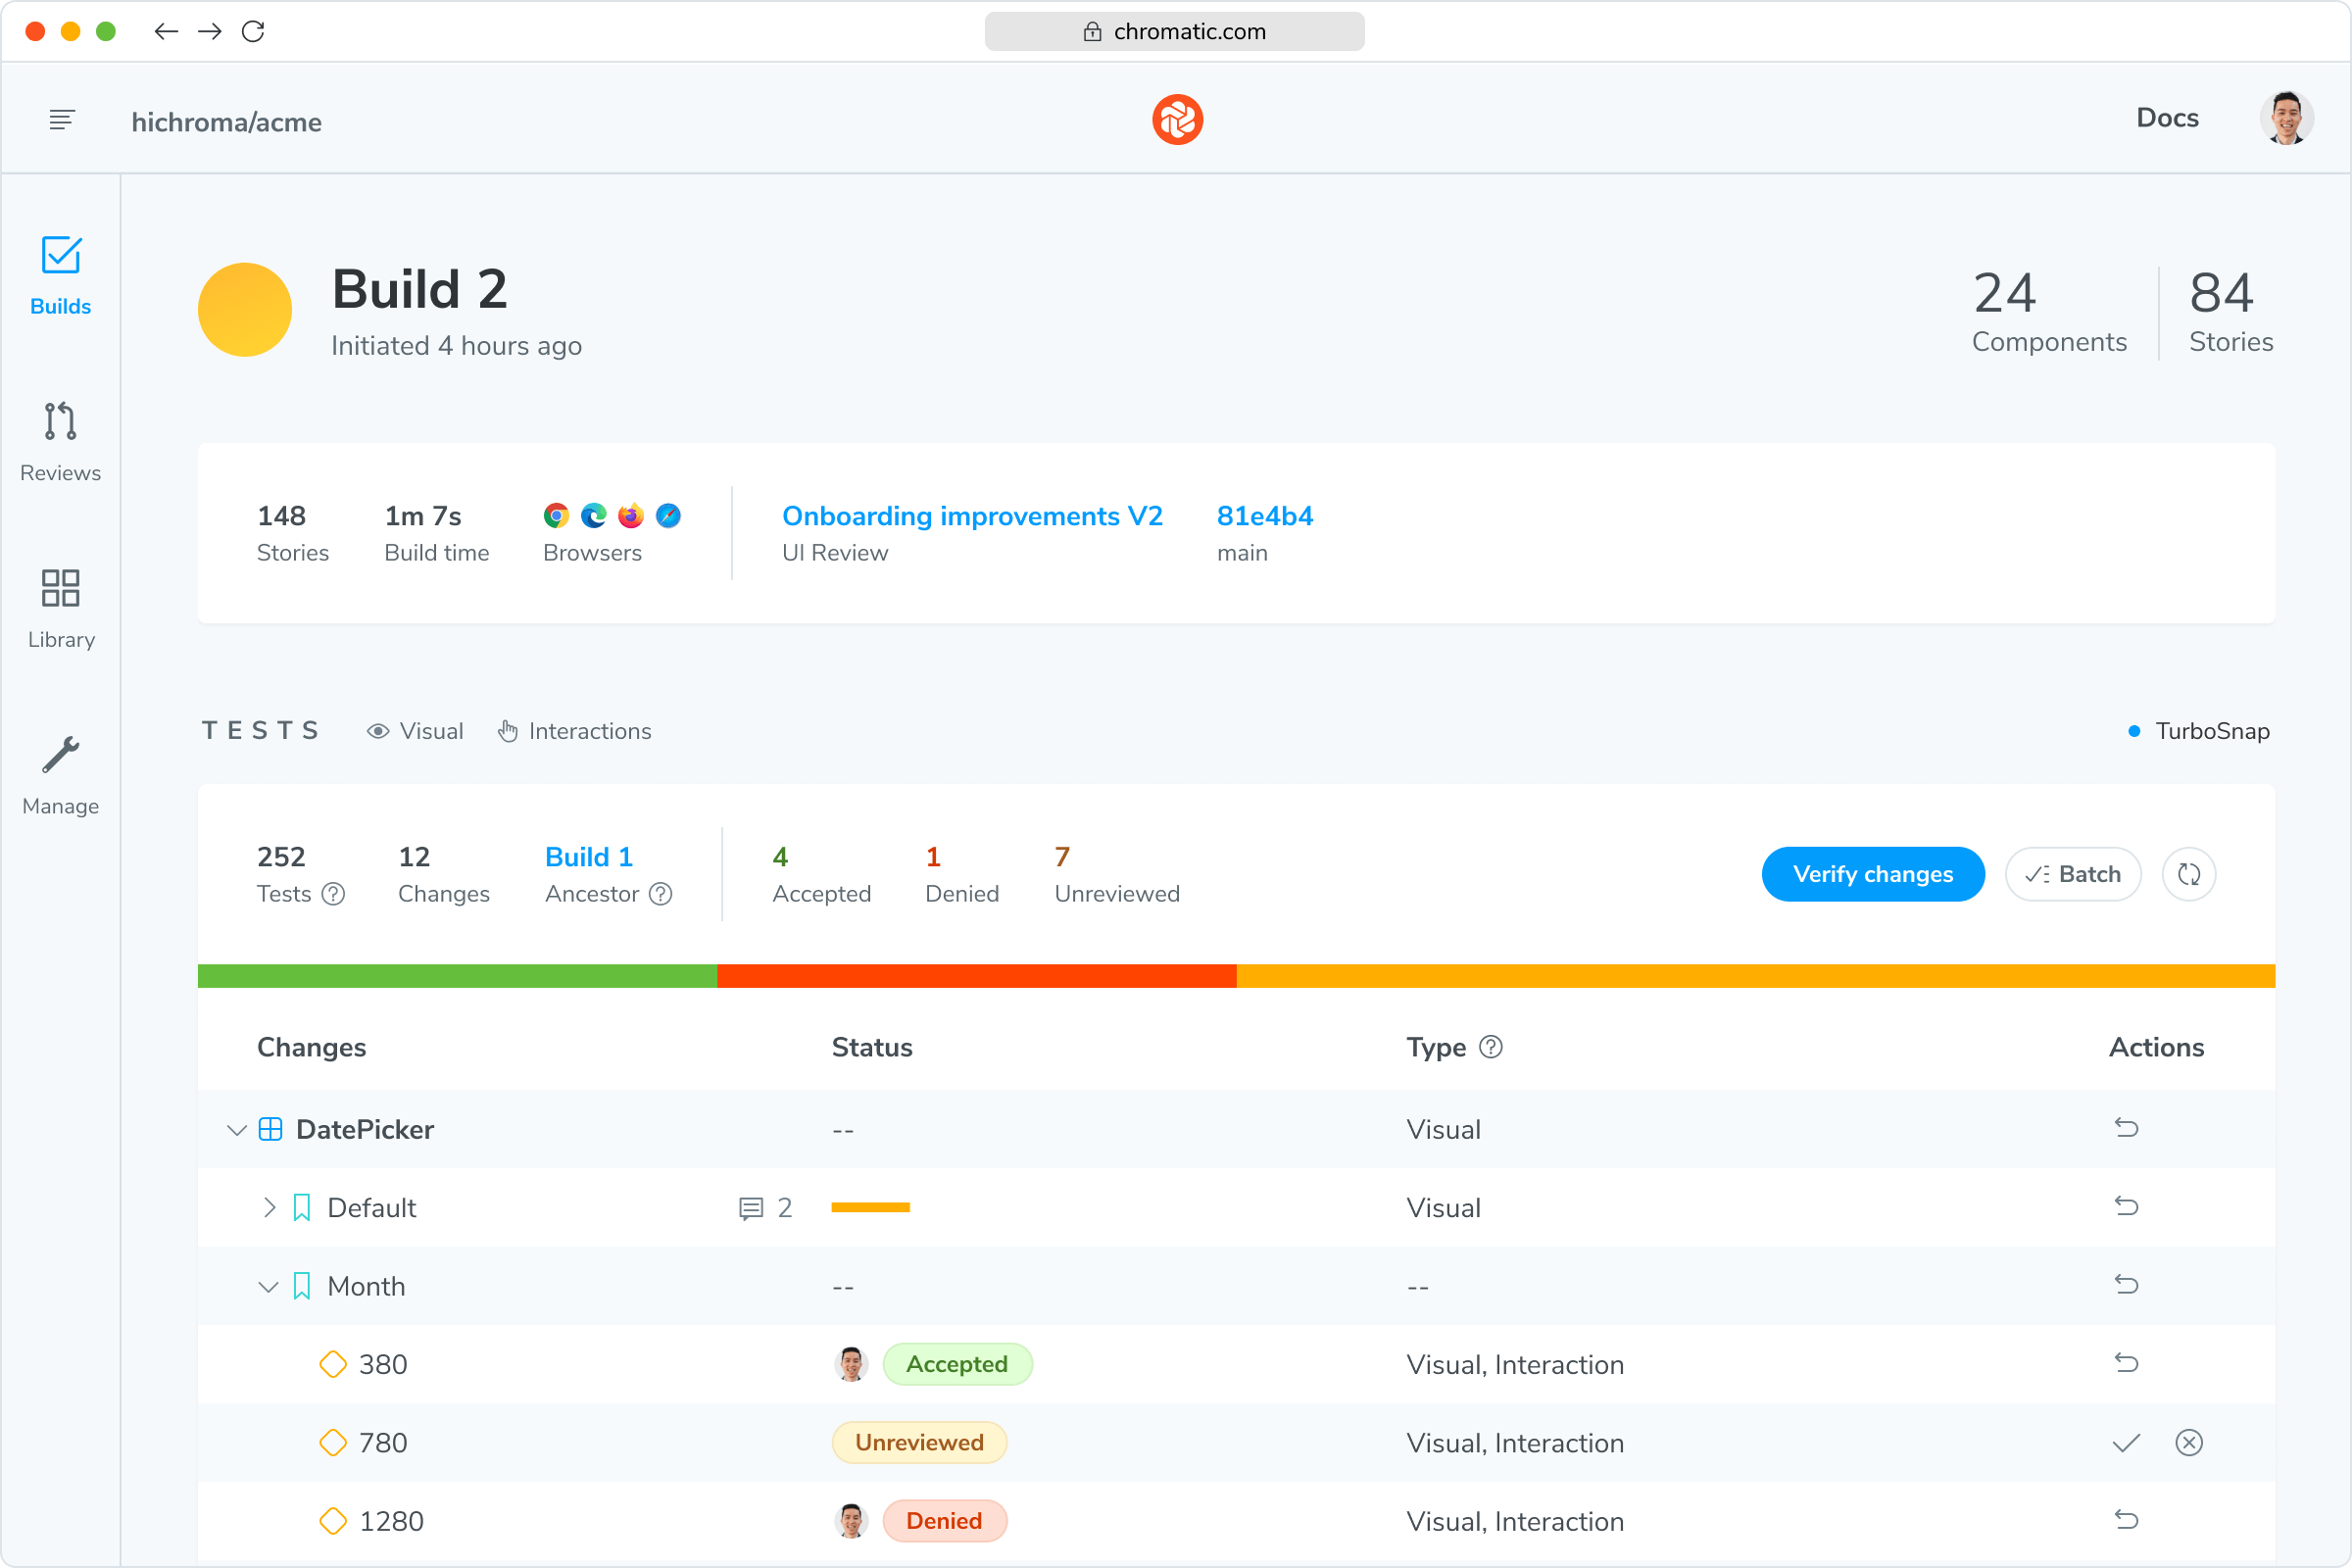This screenshot has width=2352, height=1568.
Task: Open the hamburger navigation menu
Action: 61,119
